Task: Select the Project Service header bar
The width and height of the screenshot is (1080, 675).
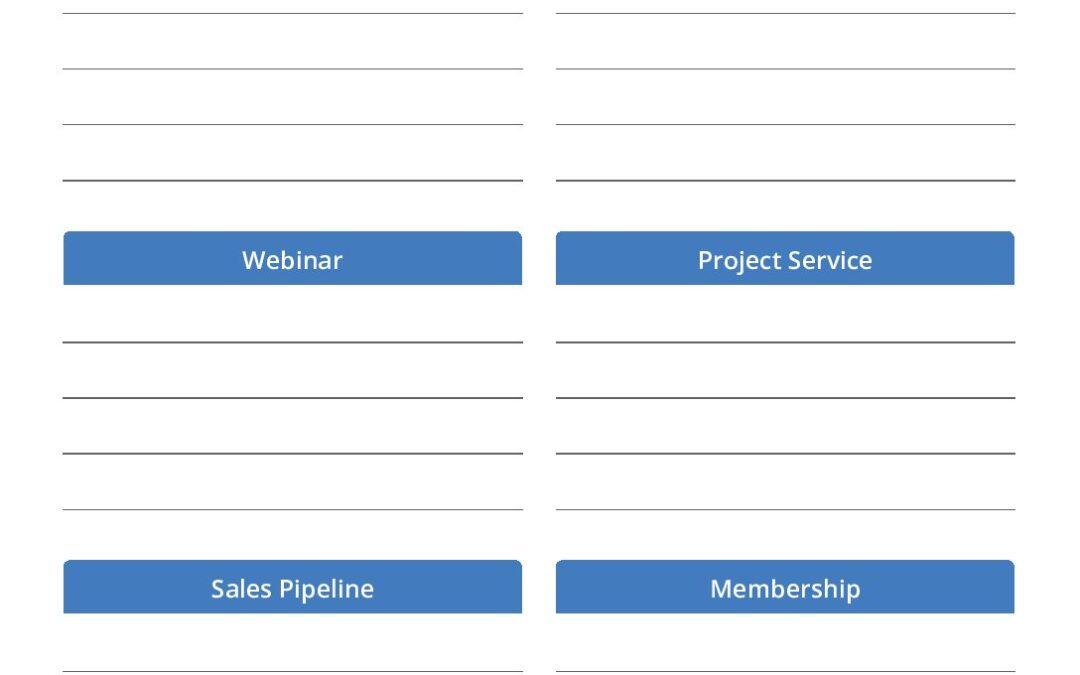Action: click(785, 259)
